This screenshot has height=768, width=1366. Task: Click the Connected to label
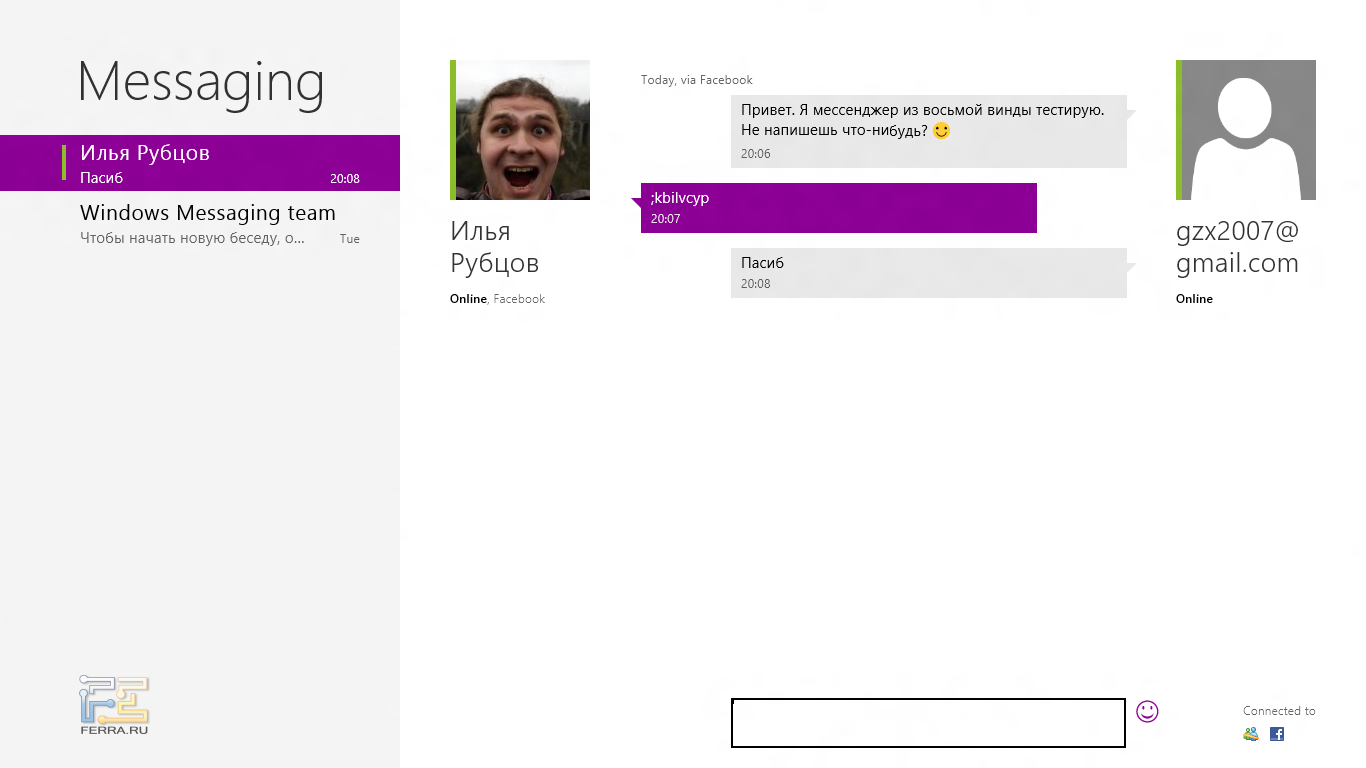click(x=1279, y=711)
